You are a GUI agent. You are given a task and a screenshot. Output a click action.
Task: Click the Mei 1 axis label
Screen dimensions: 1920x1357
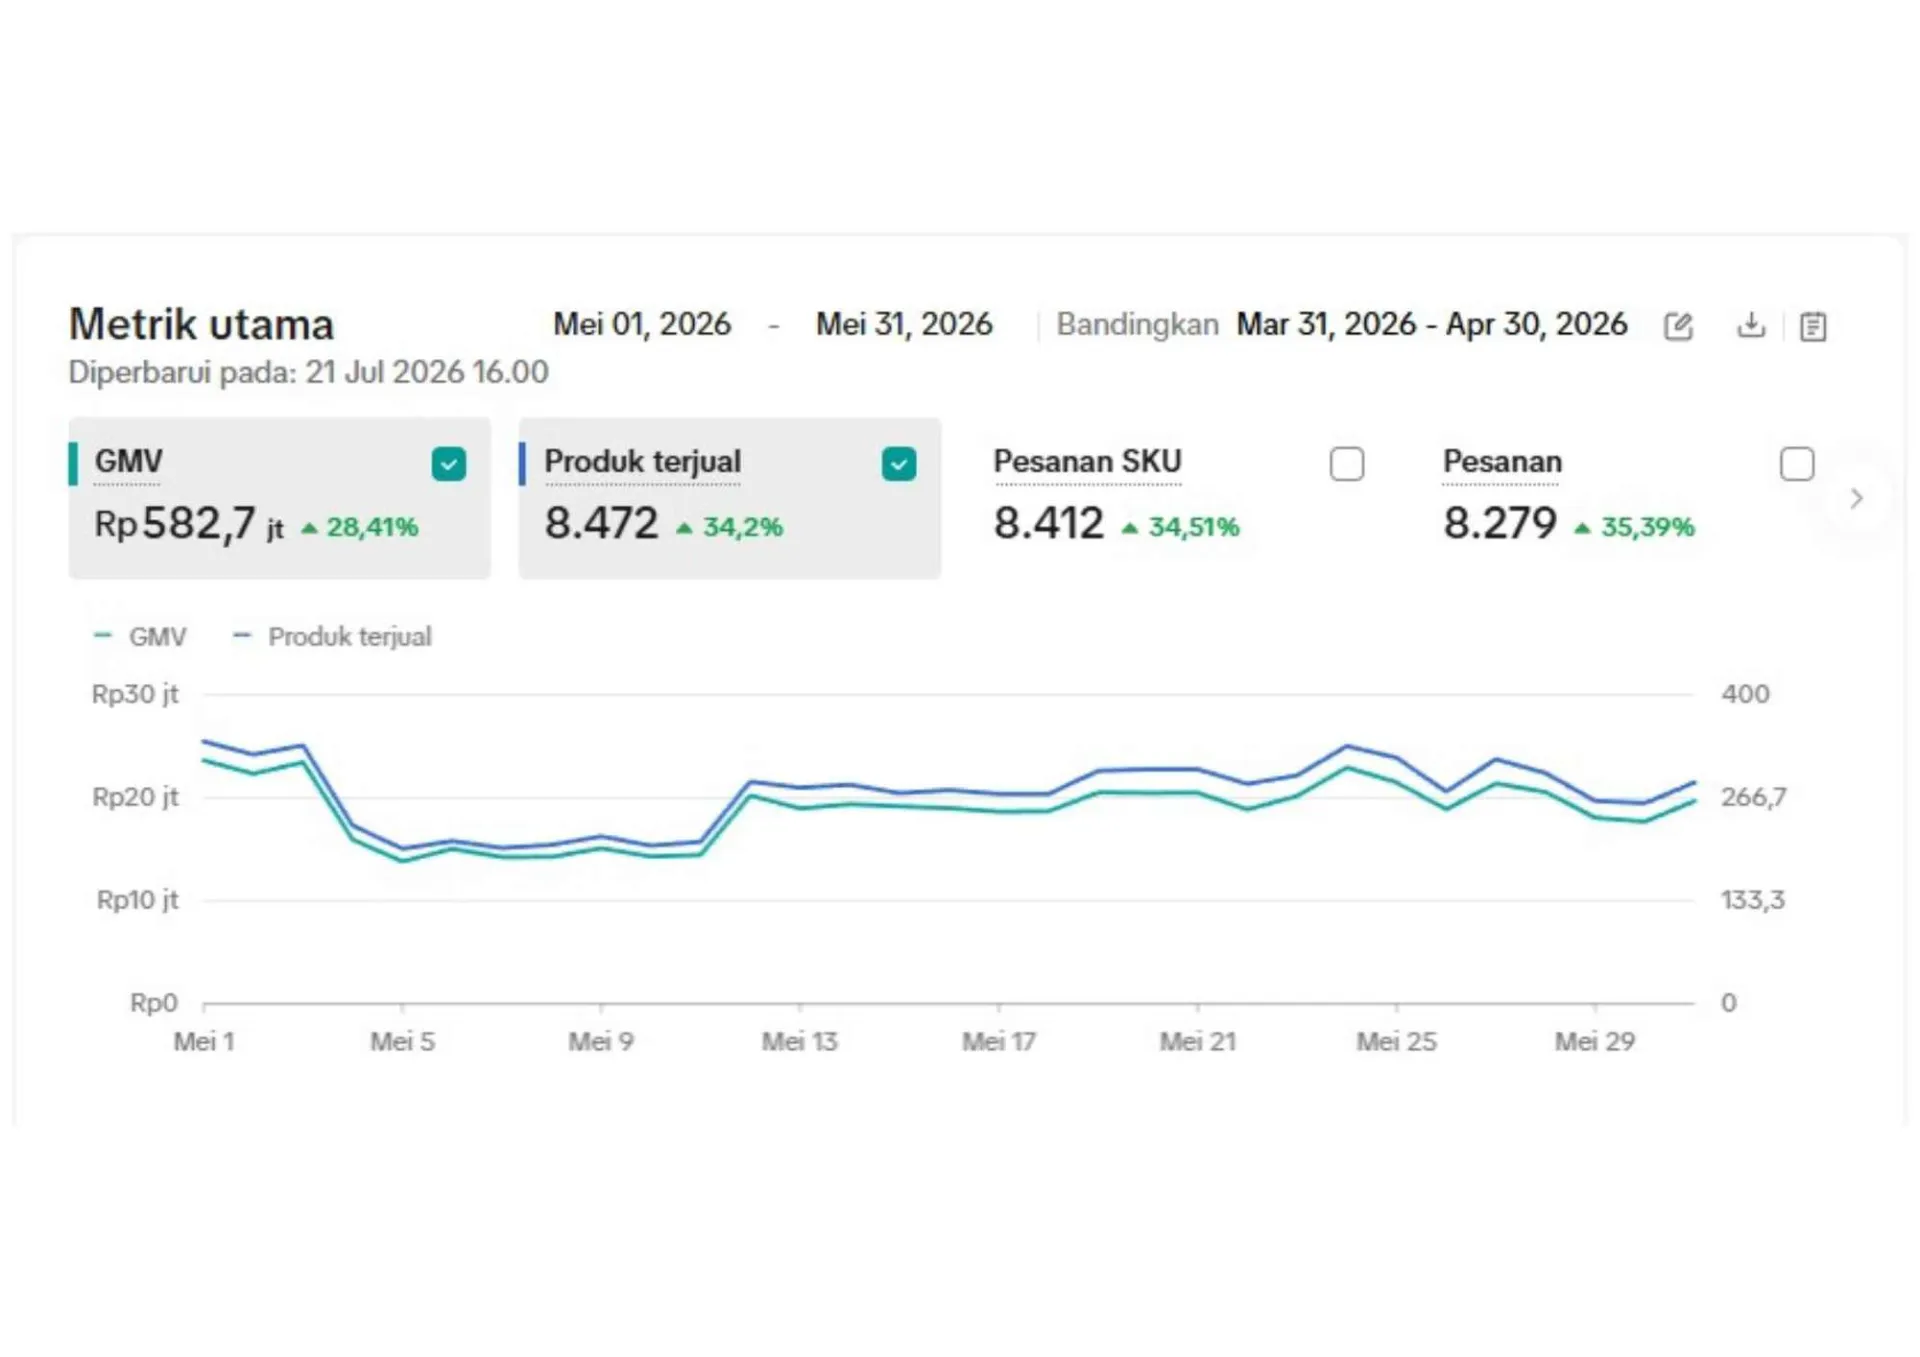(x=204, y=1041)
